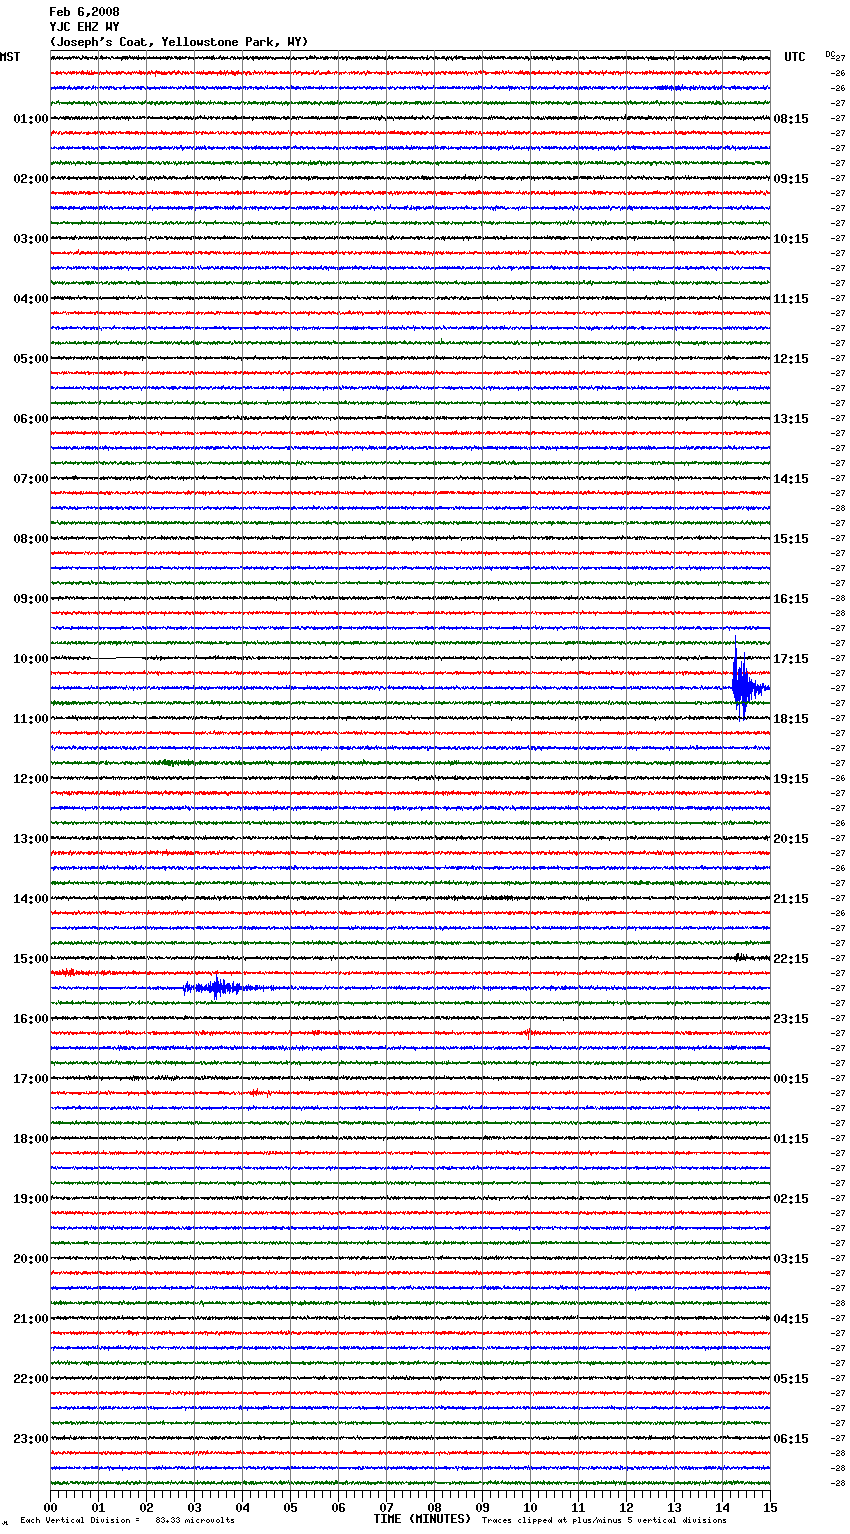
Task: Click the '07' minute tick label
Action: tap(386, 1507)
